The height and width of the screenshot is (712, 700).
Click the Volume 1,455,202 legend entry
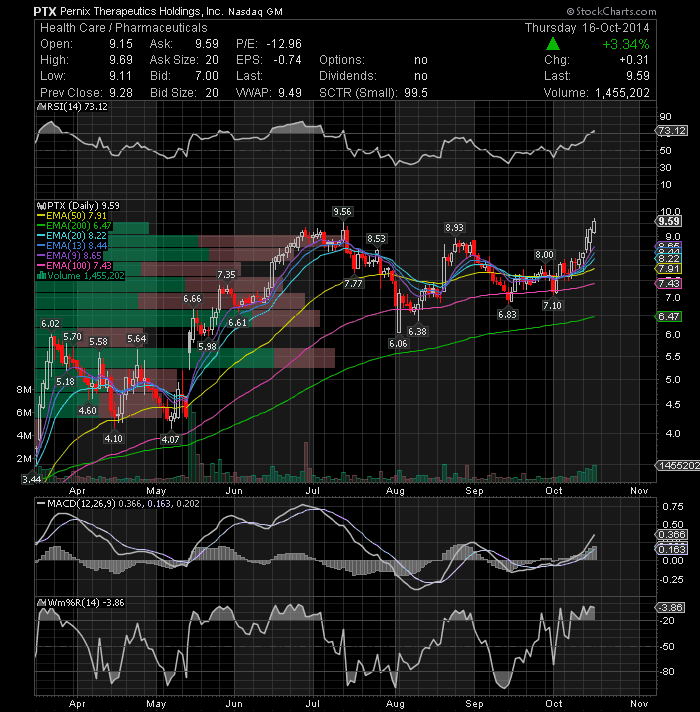pyautogui.click(x=86, y=276)
